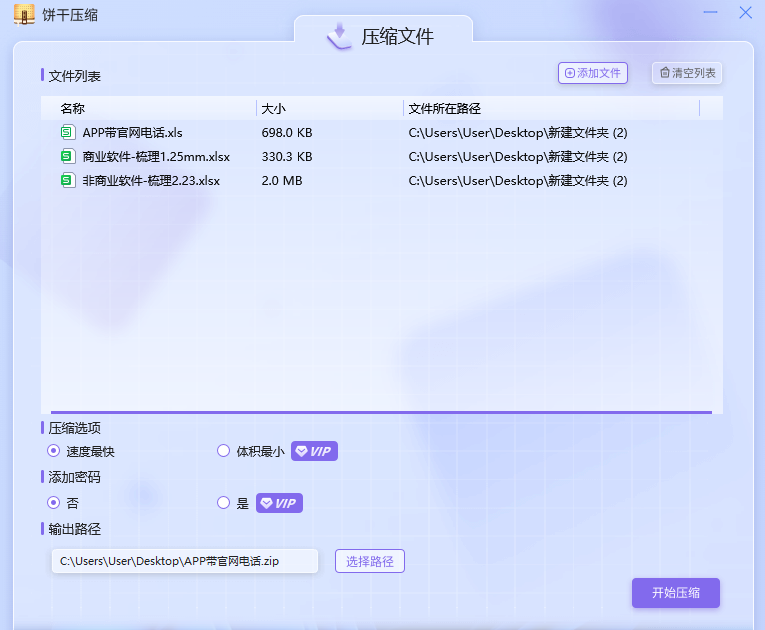The height and width of the screenshot is (630, 765).
Task: Click the output path input field
Action: point(184,561)
